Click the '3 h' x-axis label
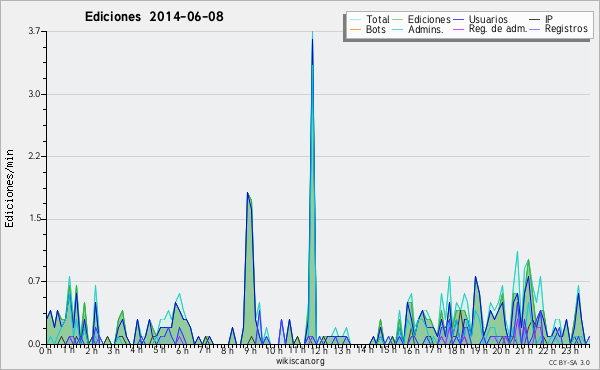 point(113,351)
